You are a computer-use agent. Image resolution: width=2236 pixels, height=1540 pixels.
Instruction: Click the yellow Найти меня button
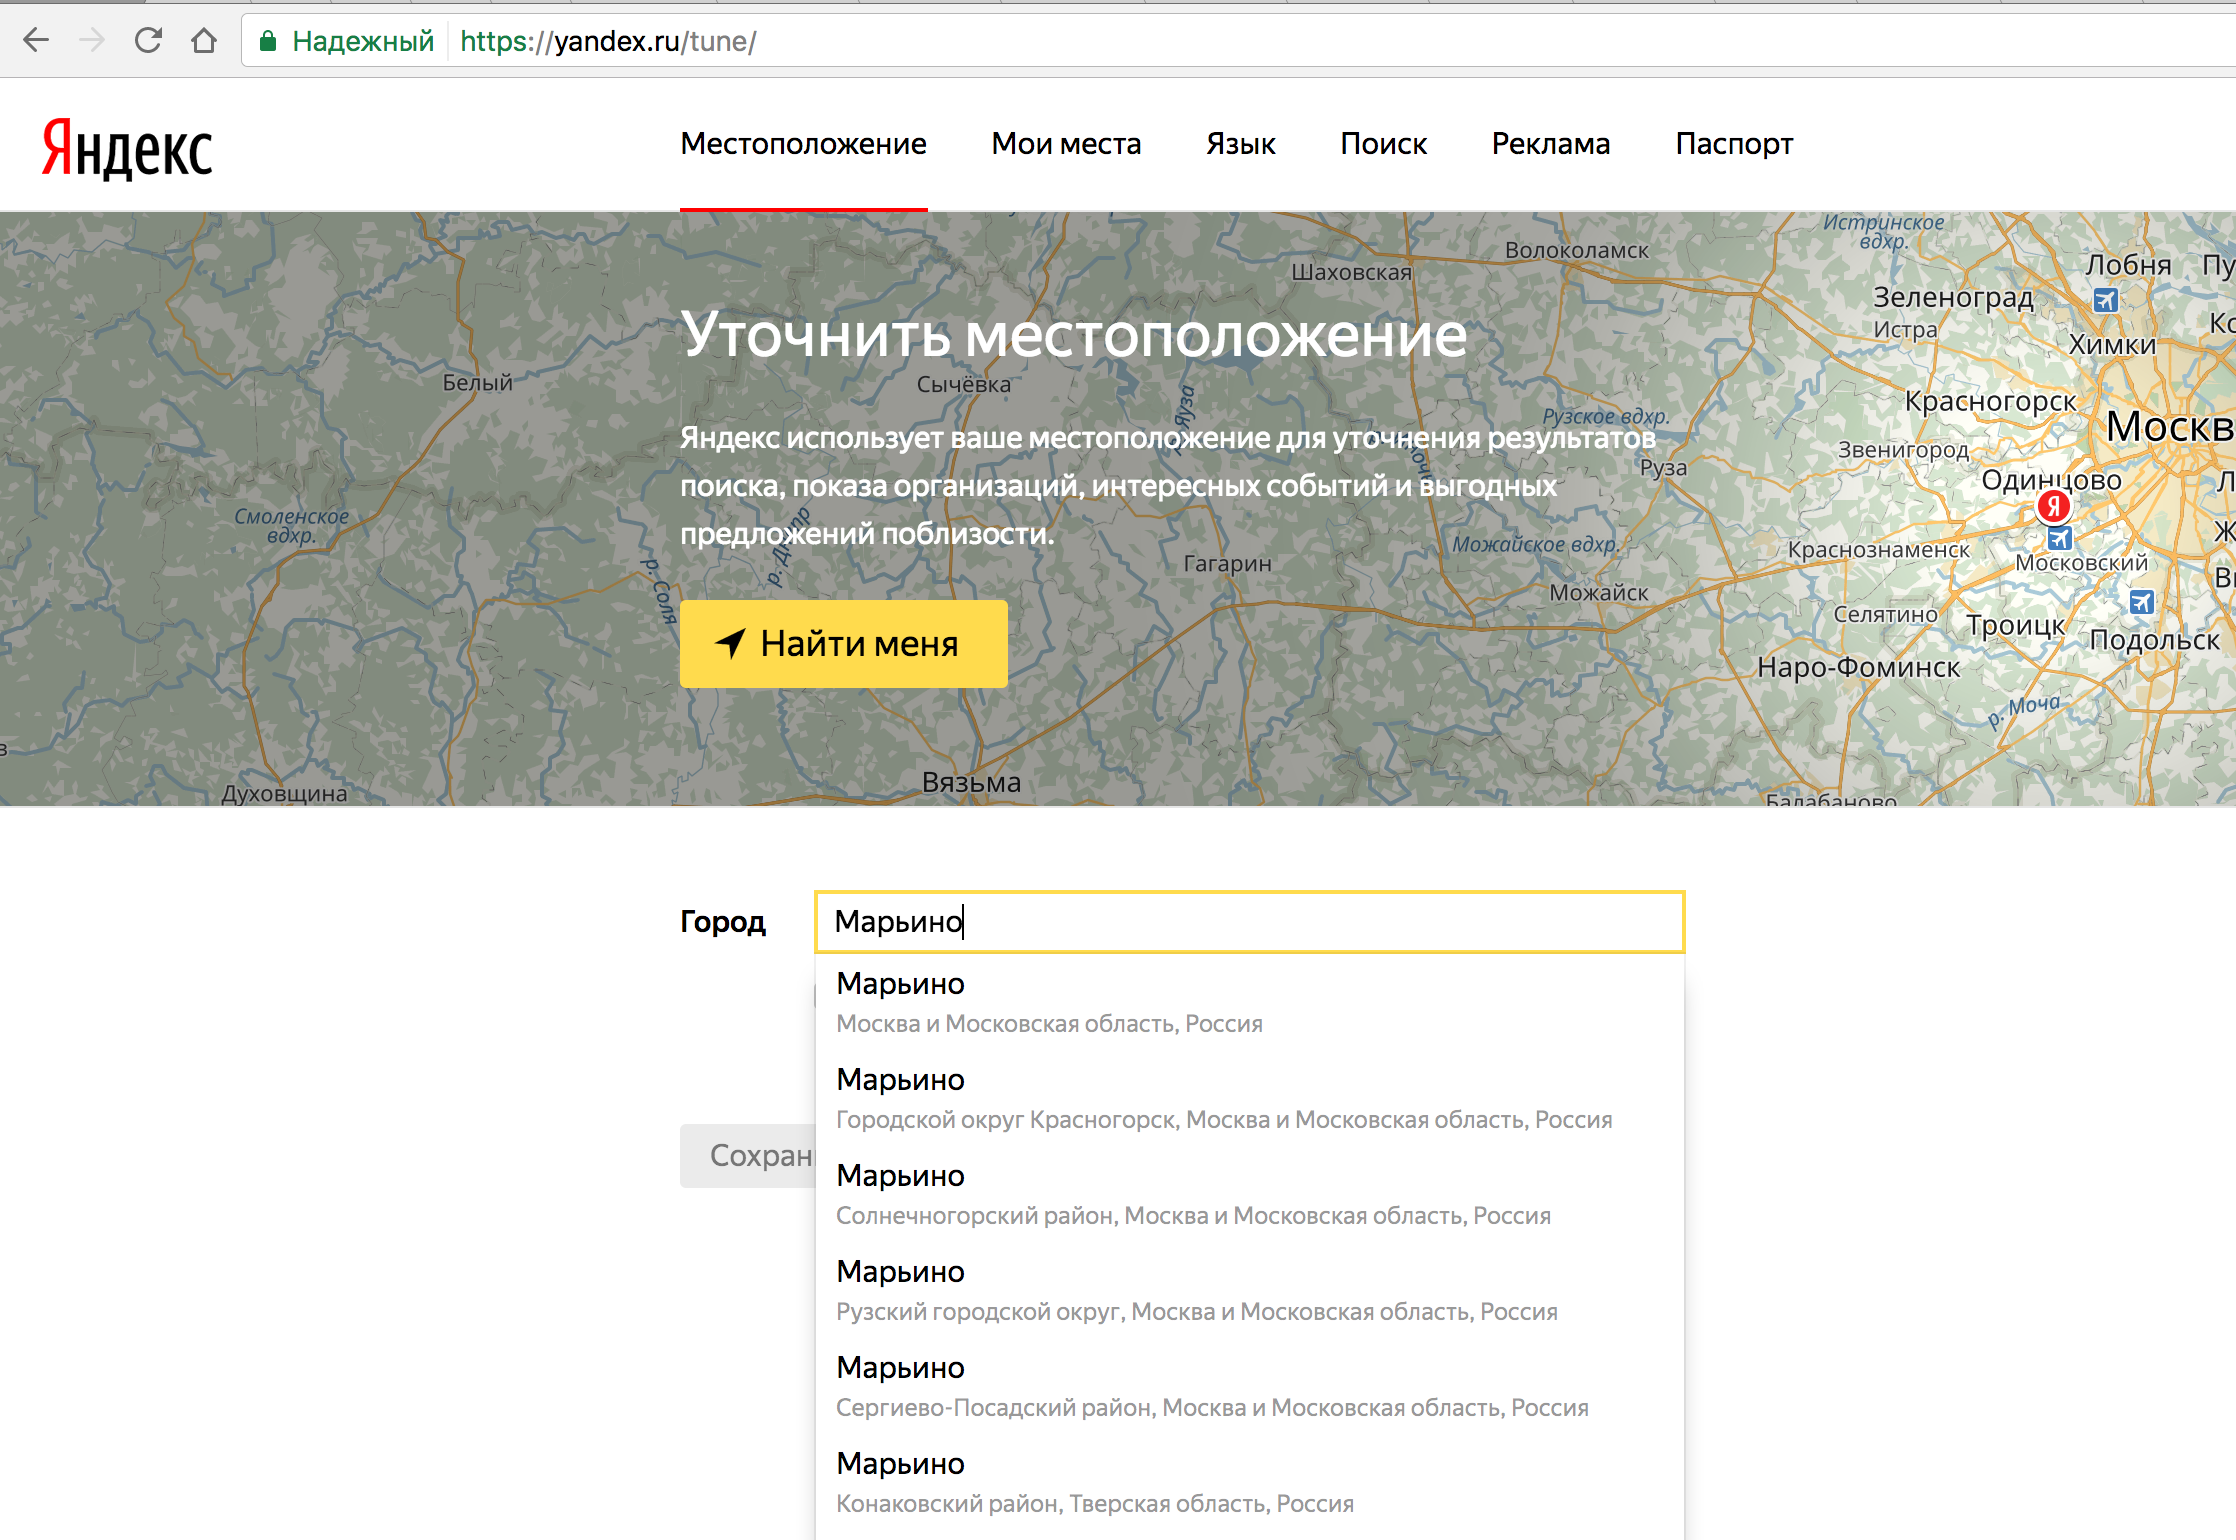click(x=843, y=643)
